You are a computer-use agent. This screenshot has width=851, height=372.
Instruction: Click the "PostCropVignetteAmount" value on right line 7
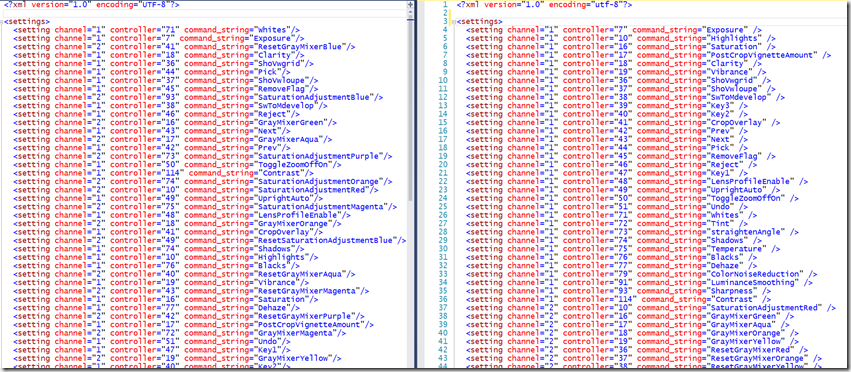click(x=762, y=55)
